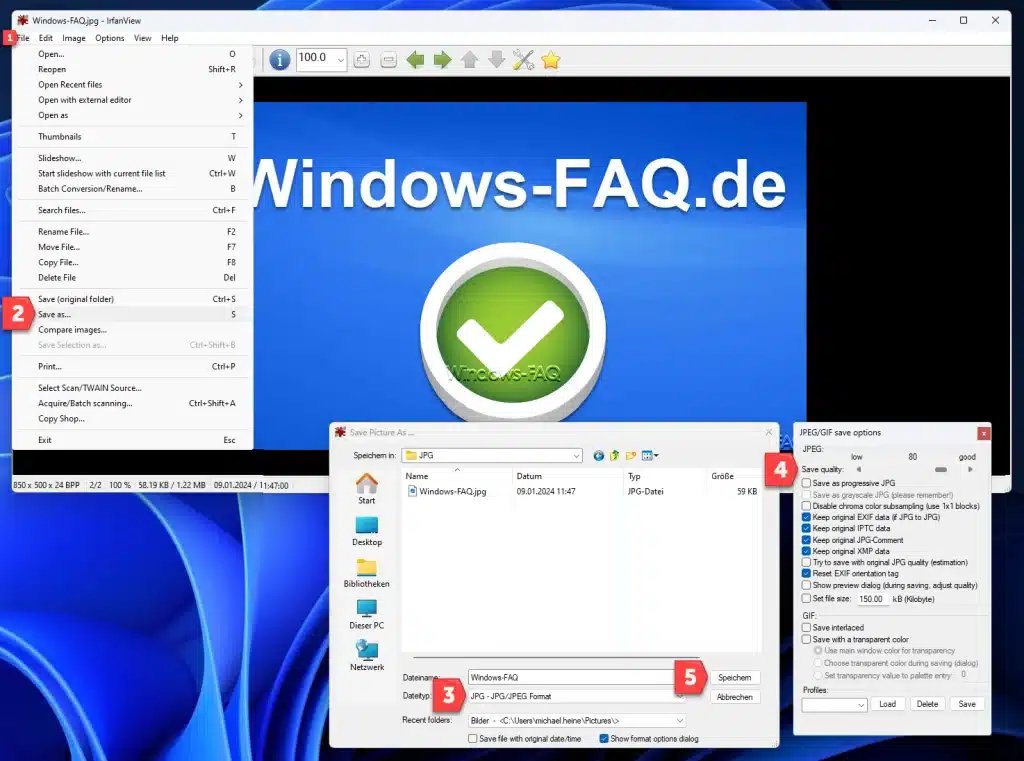Image resolution: width=1024 pixels, height=761 pixels.
Task: Open IrfanView settings wrench icon
Action: [523, 60]
